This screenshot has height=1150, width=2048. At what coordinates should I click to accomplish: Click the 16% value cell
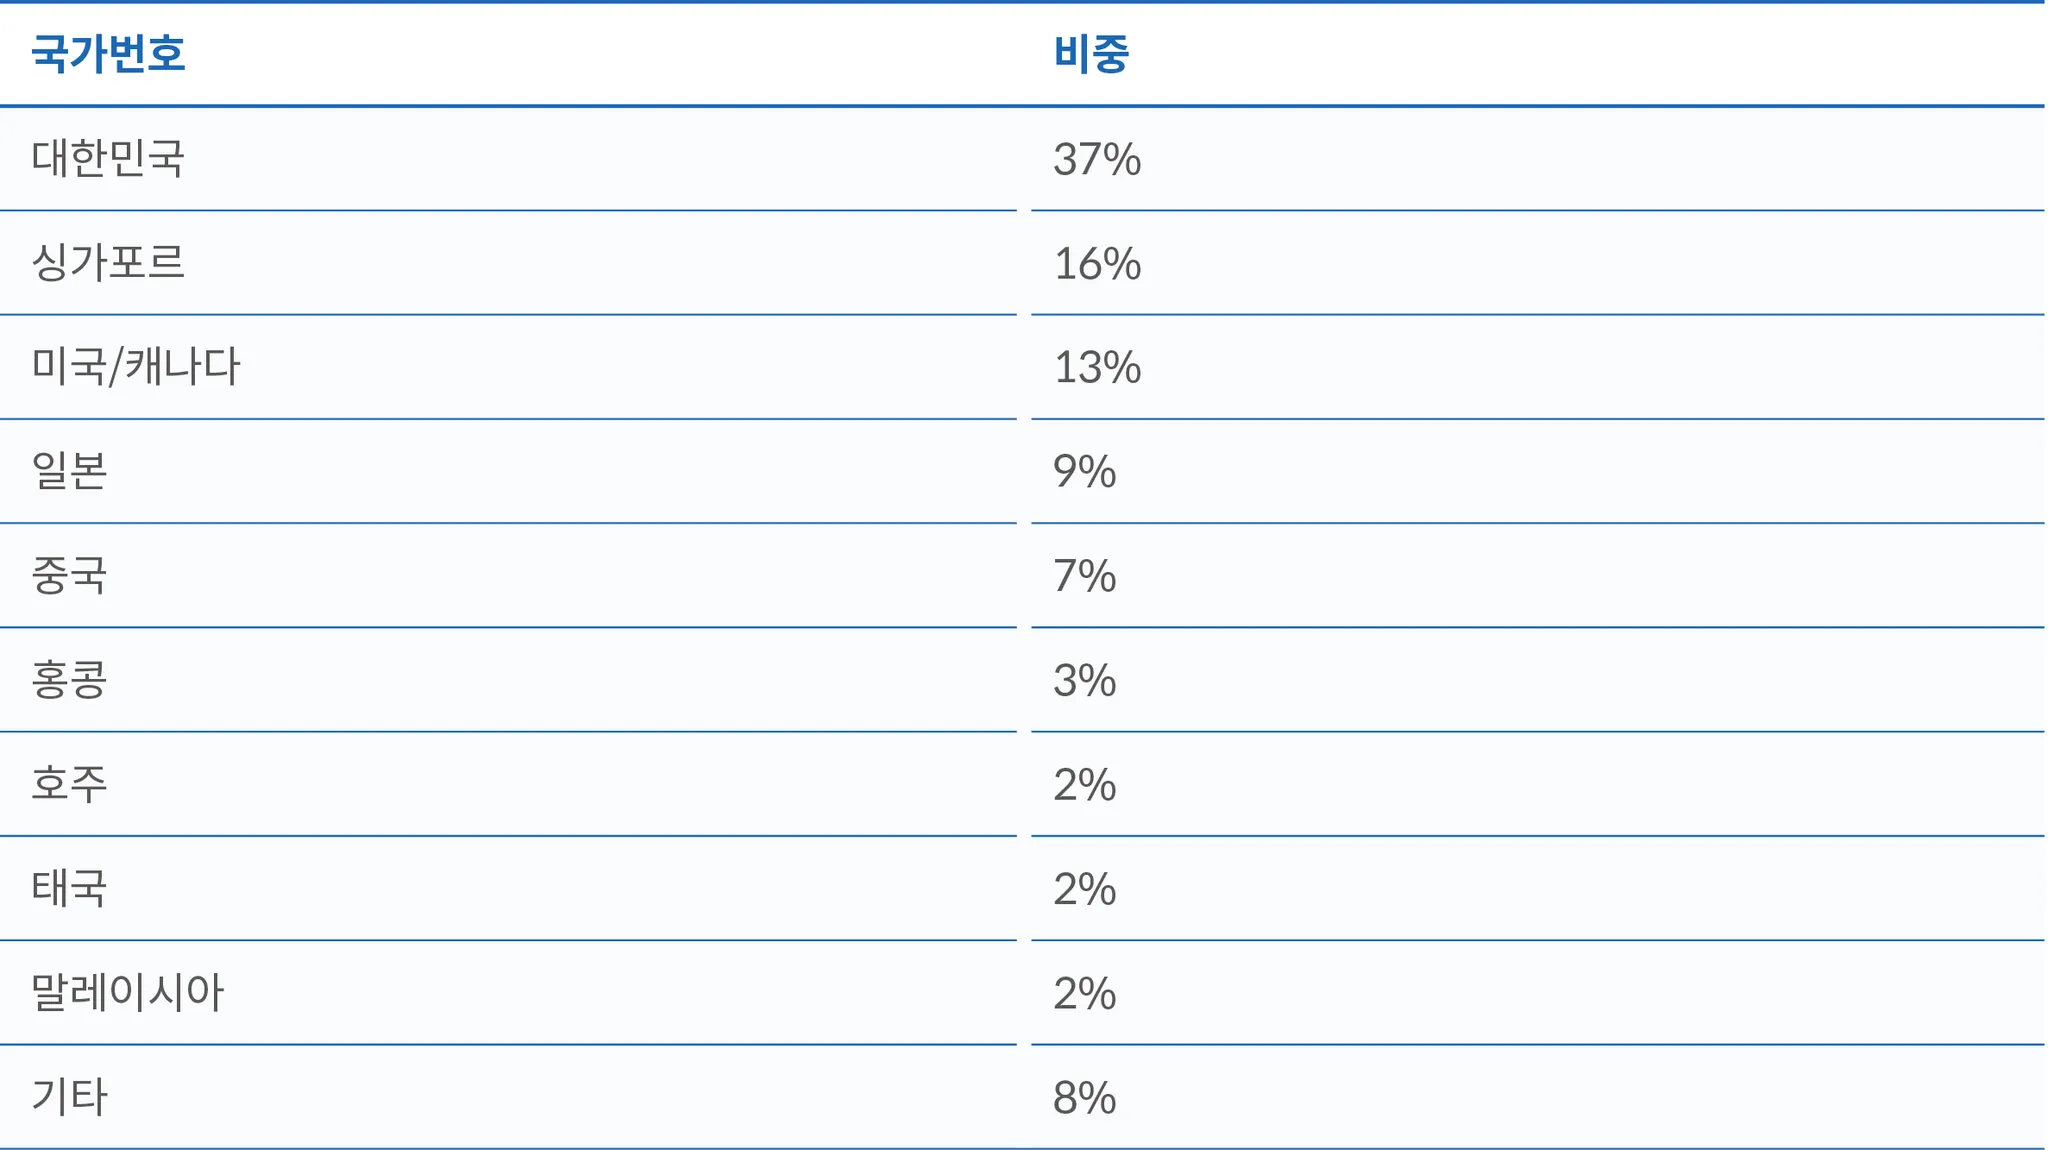tap(1097, 264)
